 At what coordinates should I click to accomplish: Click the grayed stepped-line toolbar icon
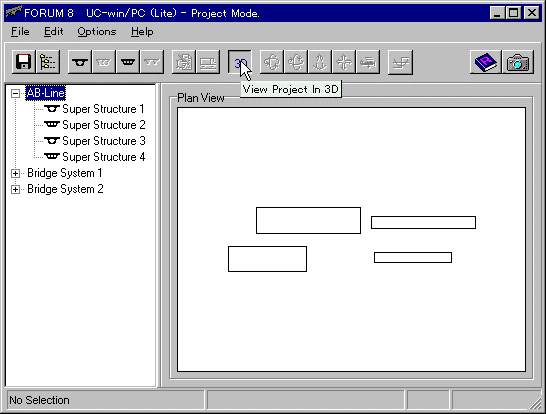pyautogui.click(x=400, y=62)
